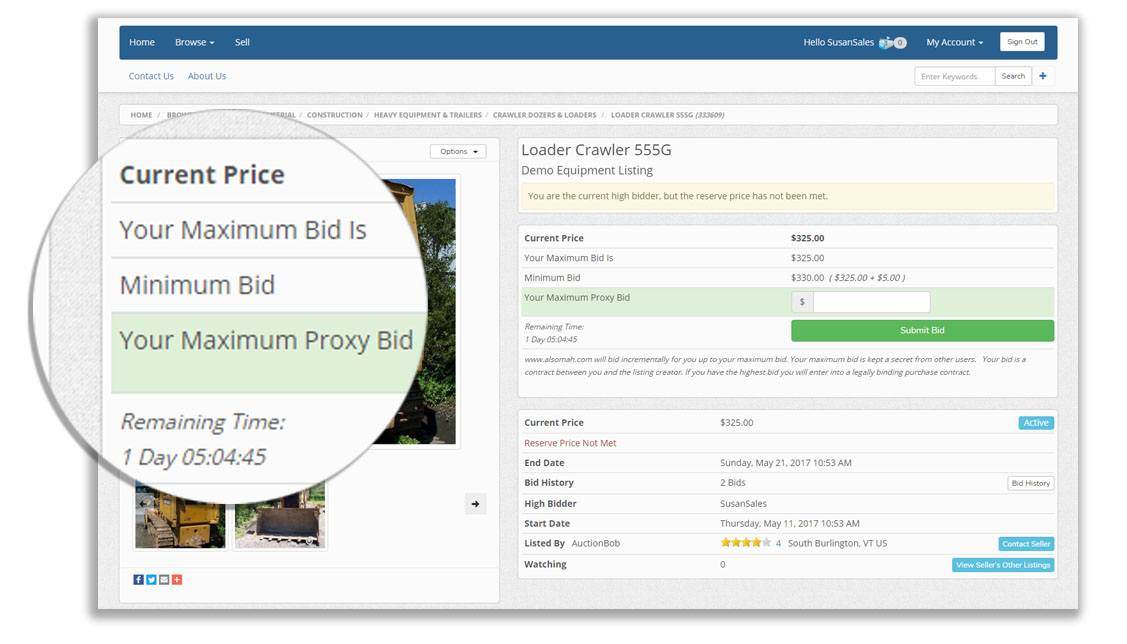The image size is (1127, 644).
Task: Open the Bid History
Action: click(1030, 483)
